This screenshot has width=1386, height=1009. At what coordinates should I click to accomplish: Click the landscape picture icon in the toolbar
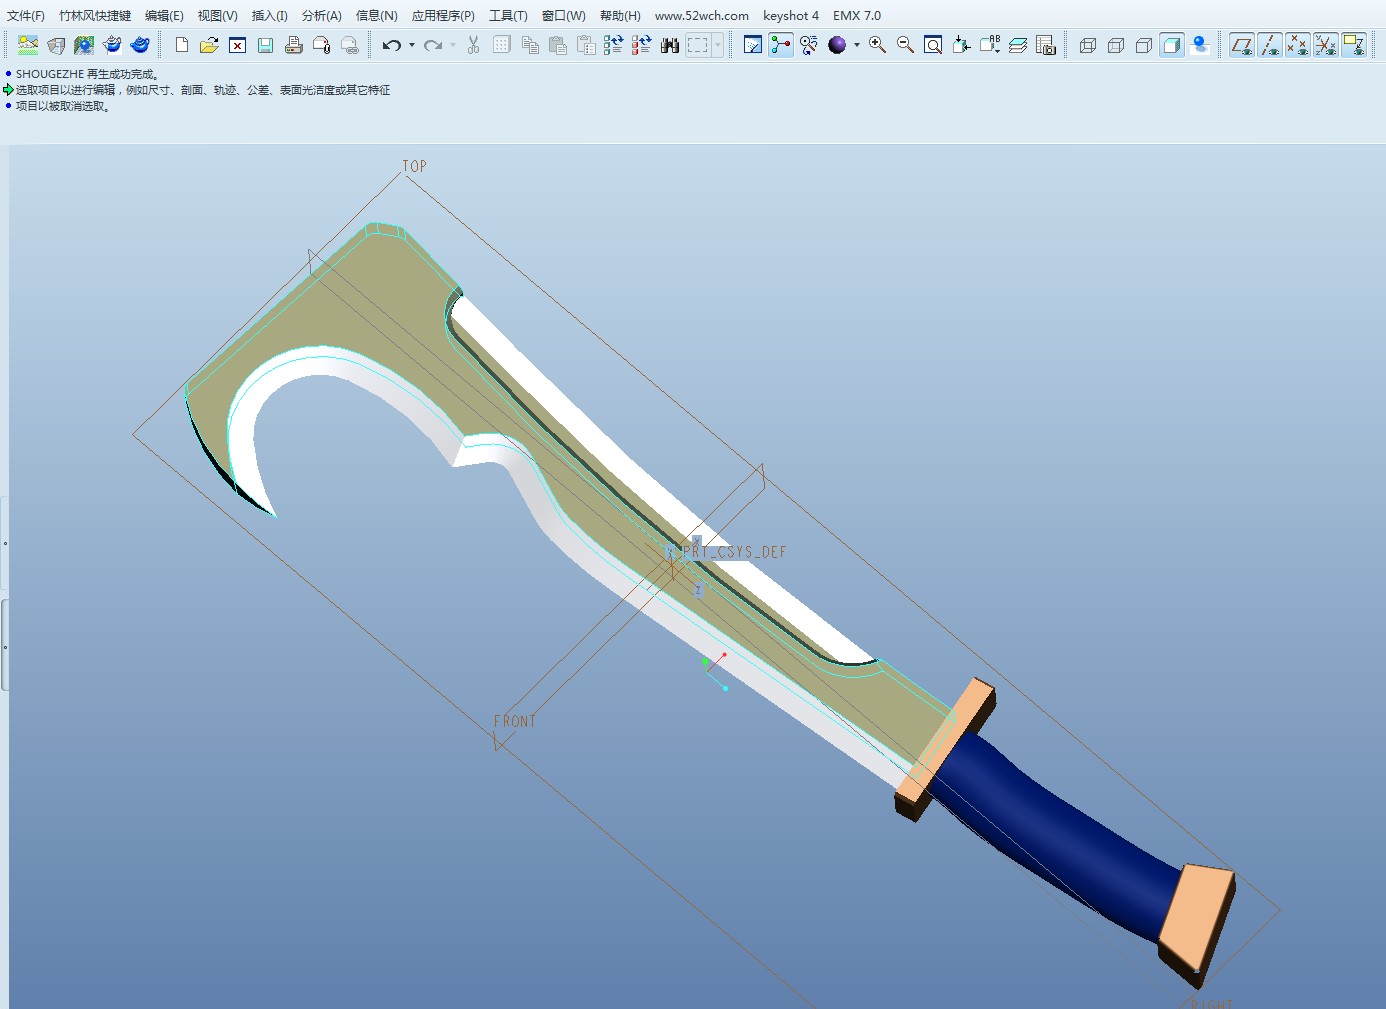click(x=28, y=45)
